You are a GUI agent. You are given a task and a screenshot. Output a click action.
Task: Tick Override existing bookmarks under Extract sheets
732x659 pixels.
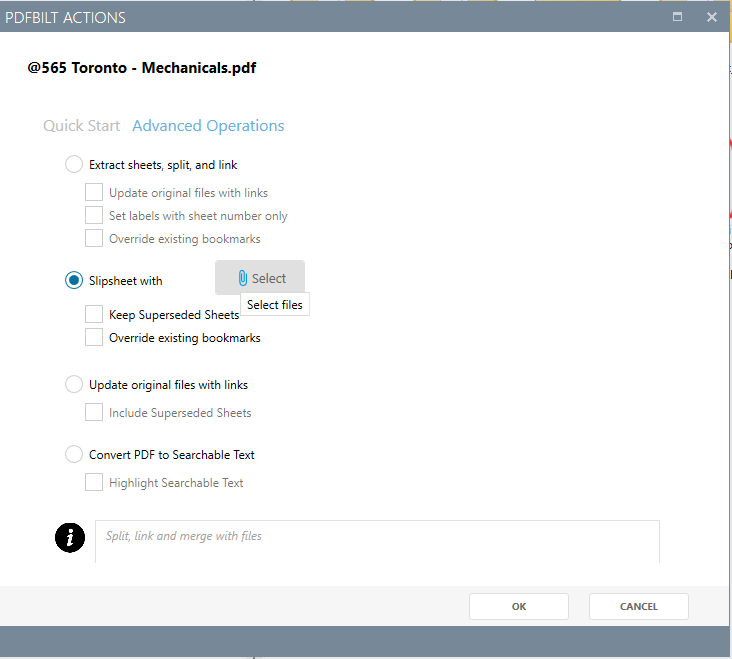pyautogui.click(x=94, y=238)
